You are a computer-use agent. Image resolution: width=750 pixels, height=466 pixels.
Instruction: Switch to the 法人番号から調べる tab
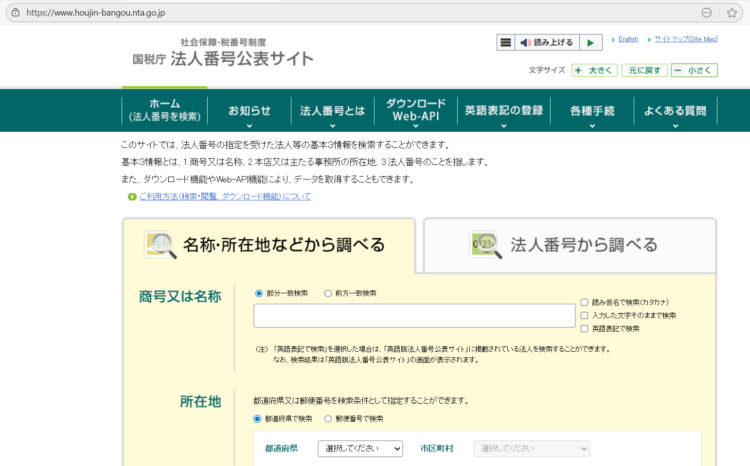(570, 245)
